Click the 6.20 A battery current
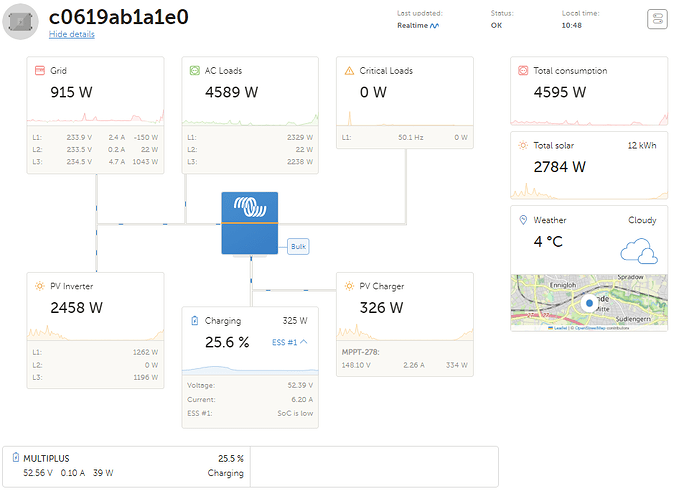Viewport: 674px width, 499px height. 302,400
